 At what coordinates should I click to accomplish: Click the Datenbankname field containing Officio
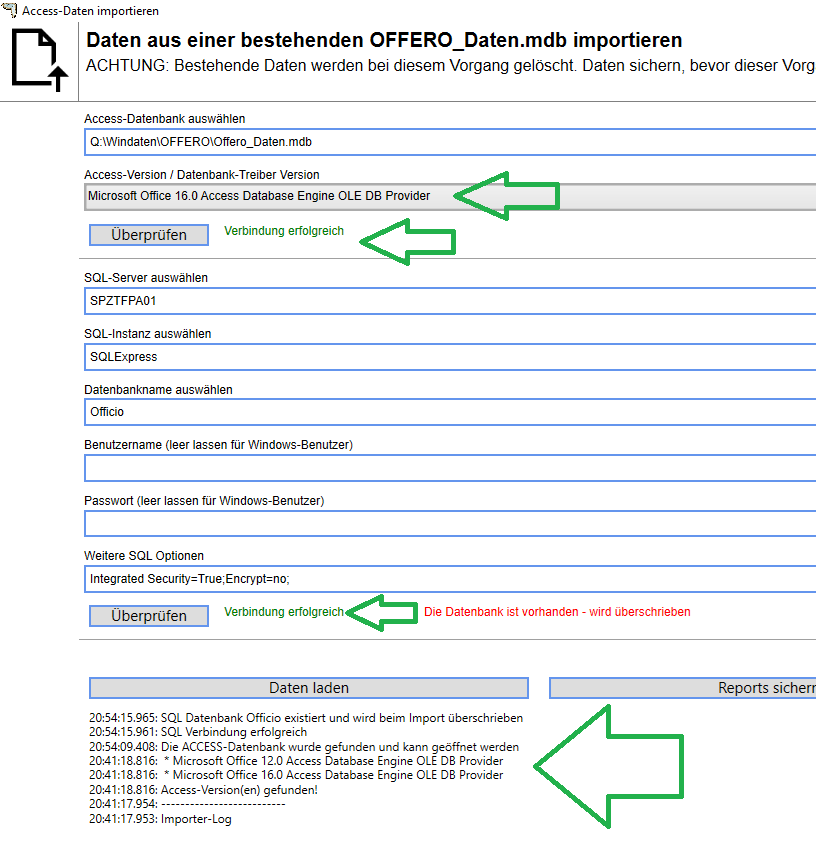click(450, 411)
